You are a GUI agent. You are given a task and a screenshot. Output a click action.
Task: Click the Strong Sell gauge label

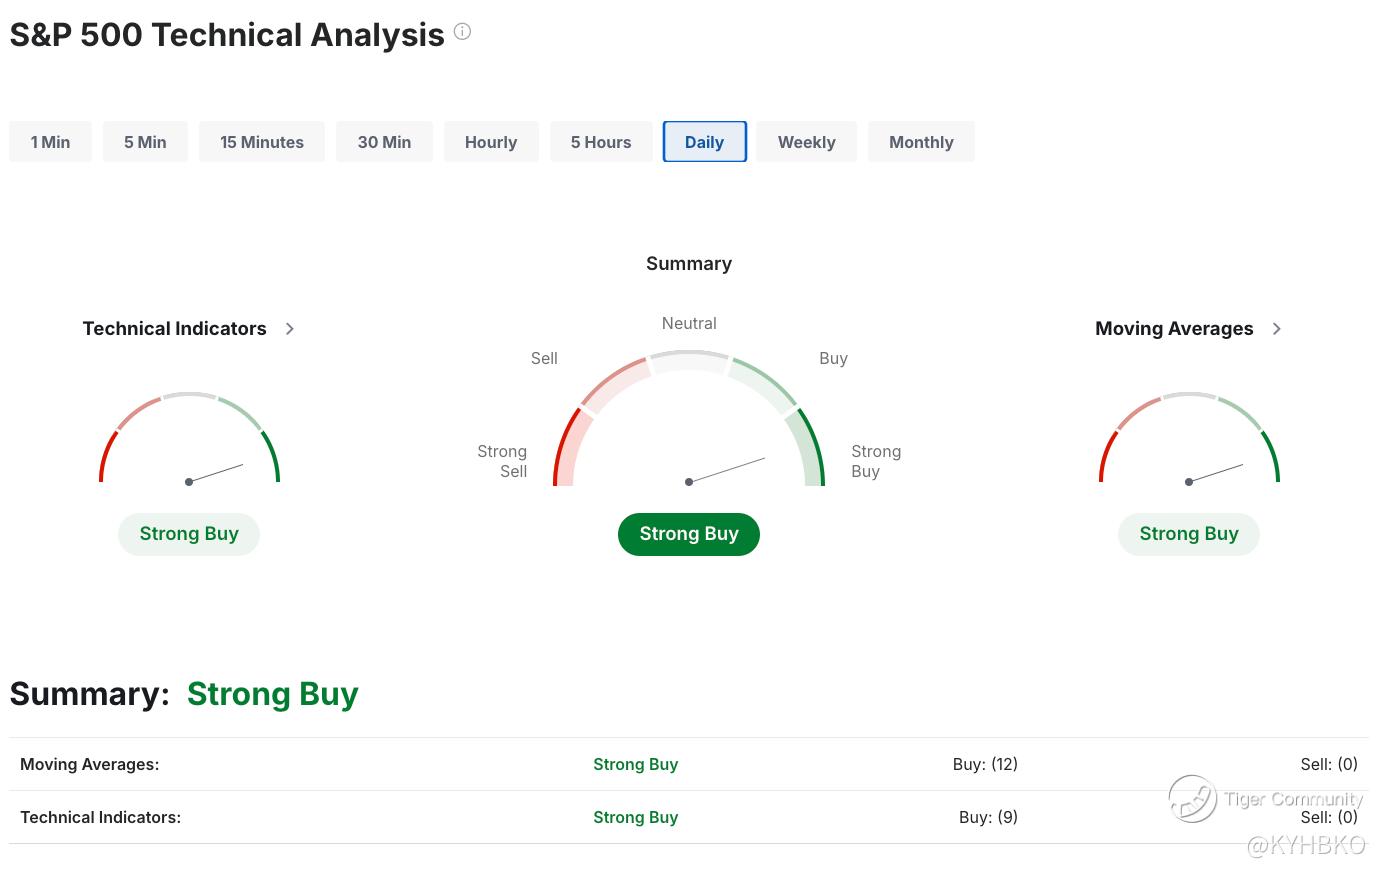tap(502, 462)
